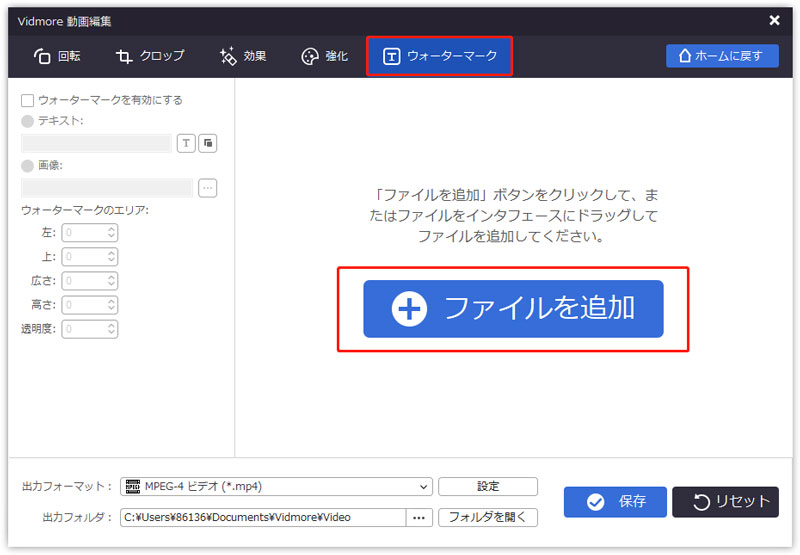Choose the テキスト radio option

(x=28, y=121)
